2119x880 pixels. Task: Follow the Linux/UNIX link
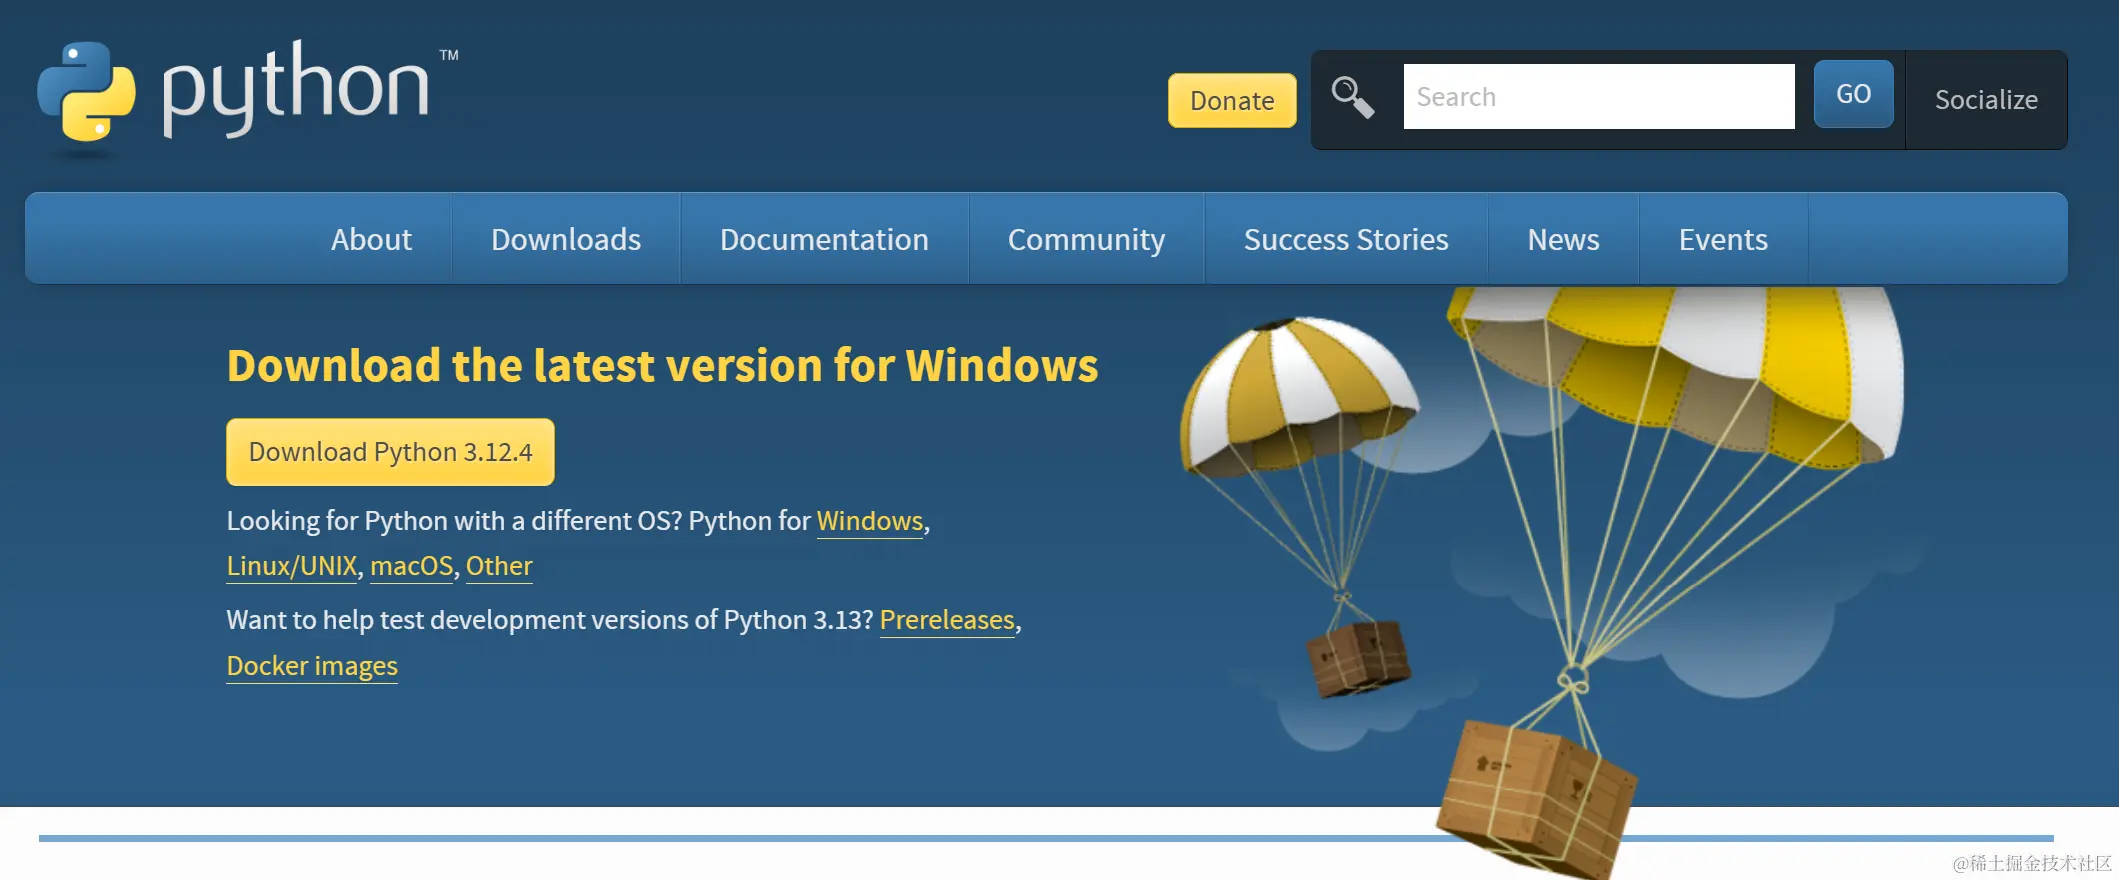click(x=292, y=566)
